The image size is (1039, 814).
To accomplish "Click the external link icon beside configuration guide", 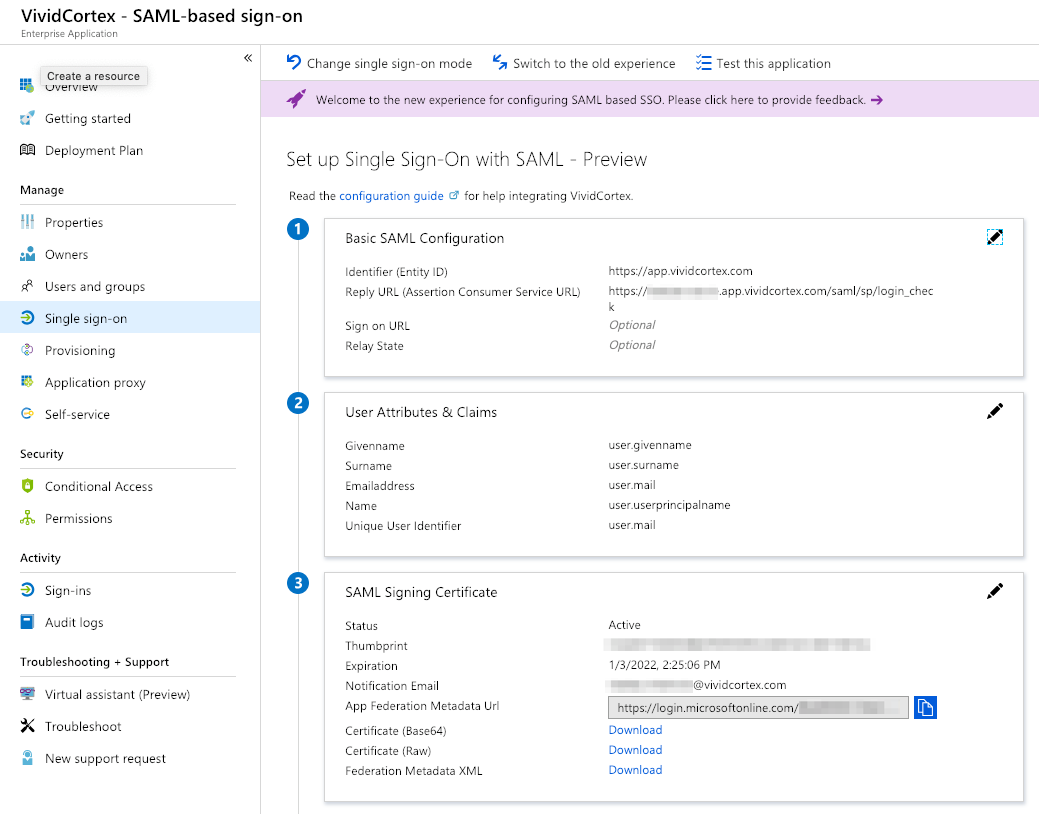I will (x=454, y=196).
